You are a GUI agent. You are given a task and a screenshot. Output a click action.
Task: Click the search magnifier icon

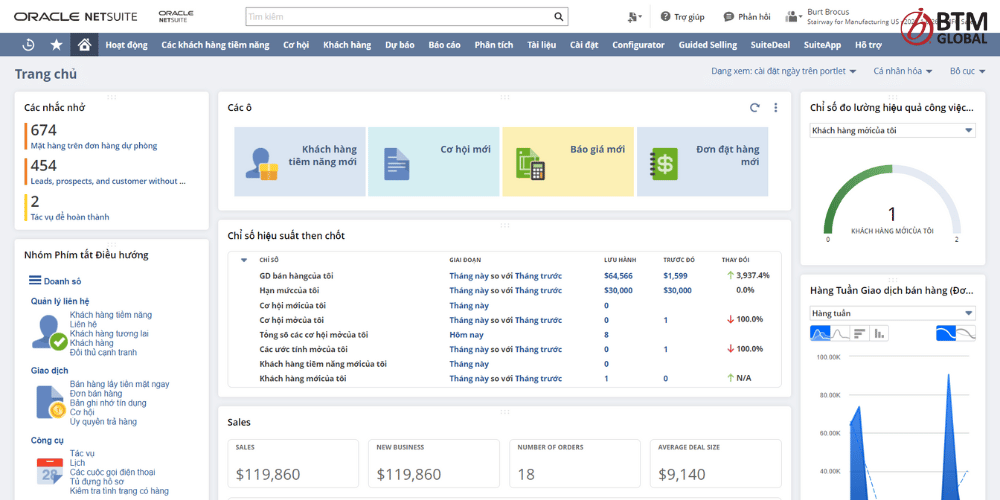pos(558,17)
